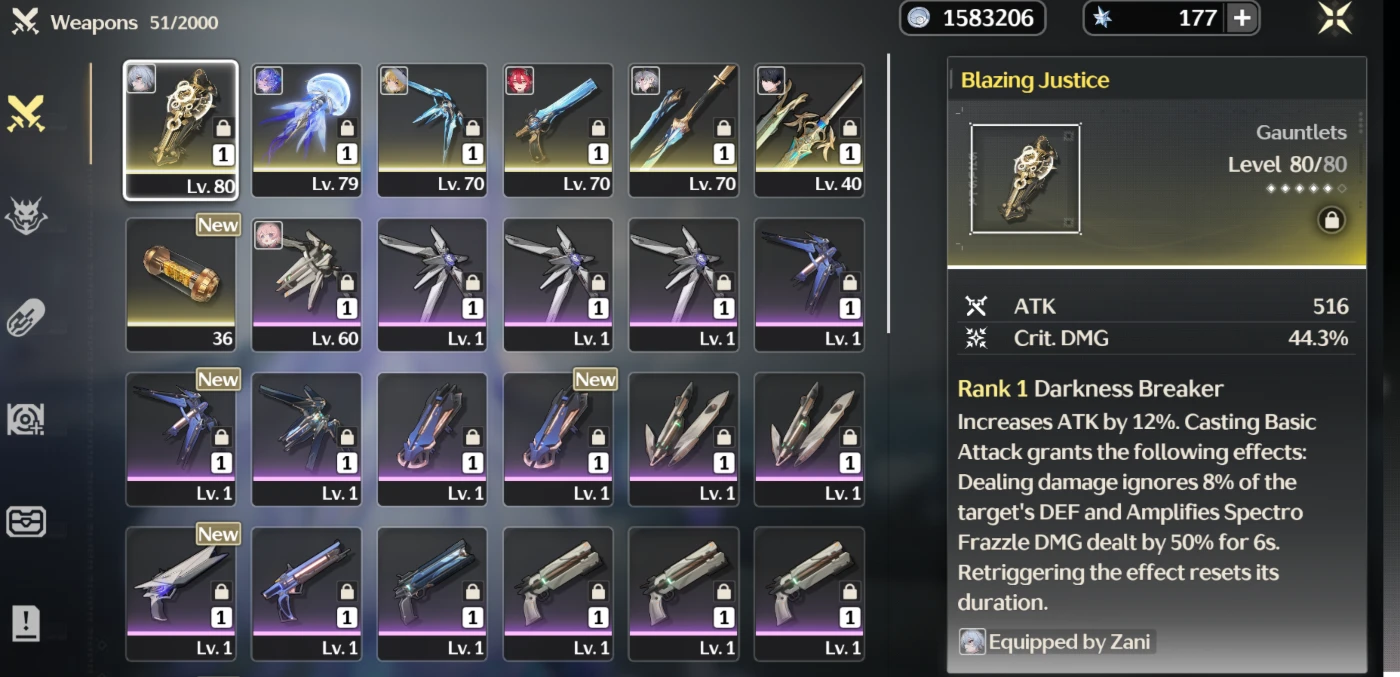Add more Astrite with plus button
1400x677 pixels.
pos(1241,18)
